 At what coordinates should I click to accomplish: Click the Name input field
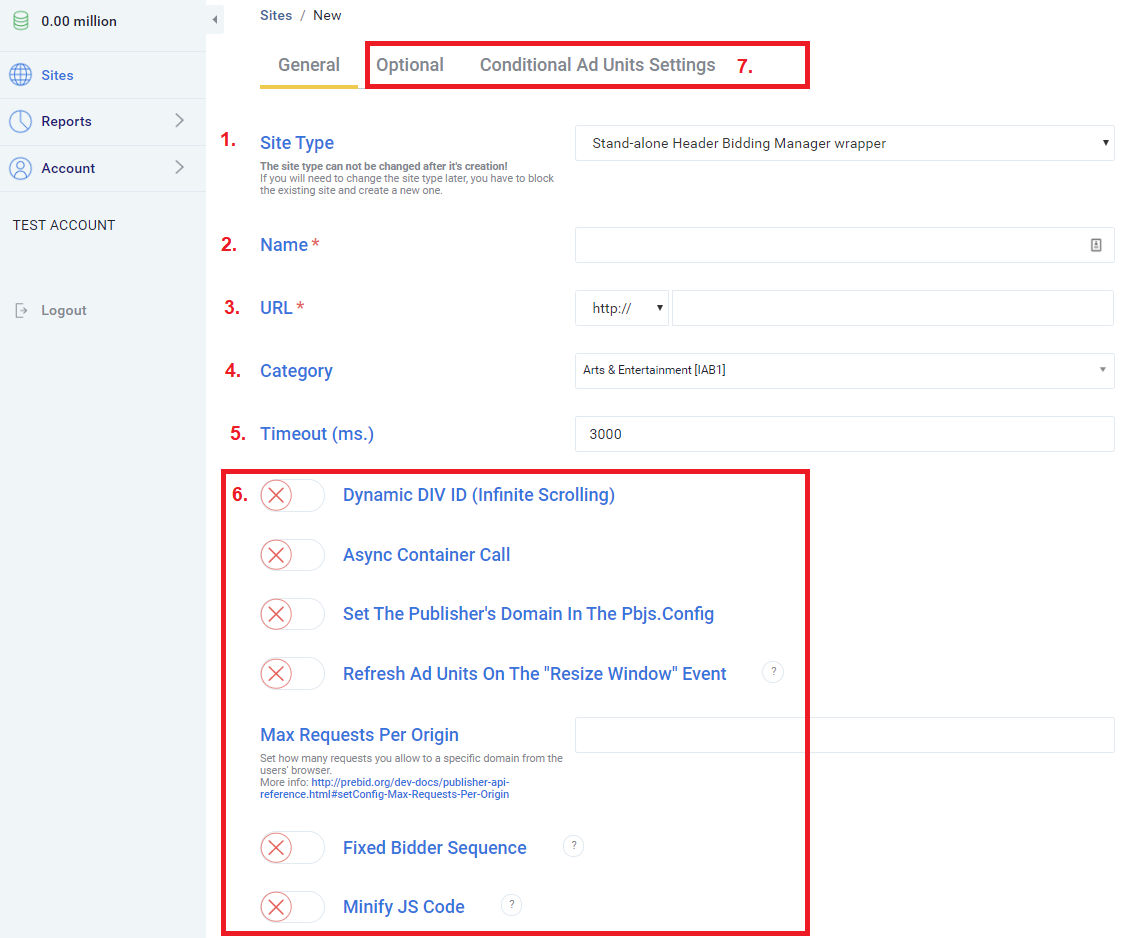[830, 245]
